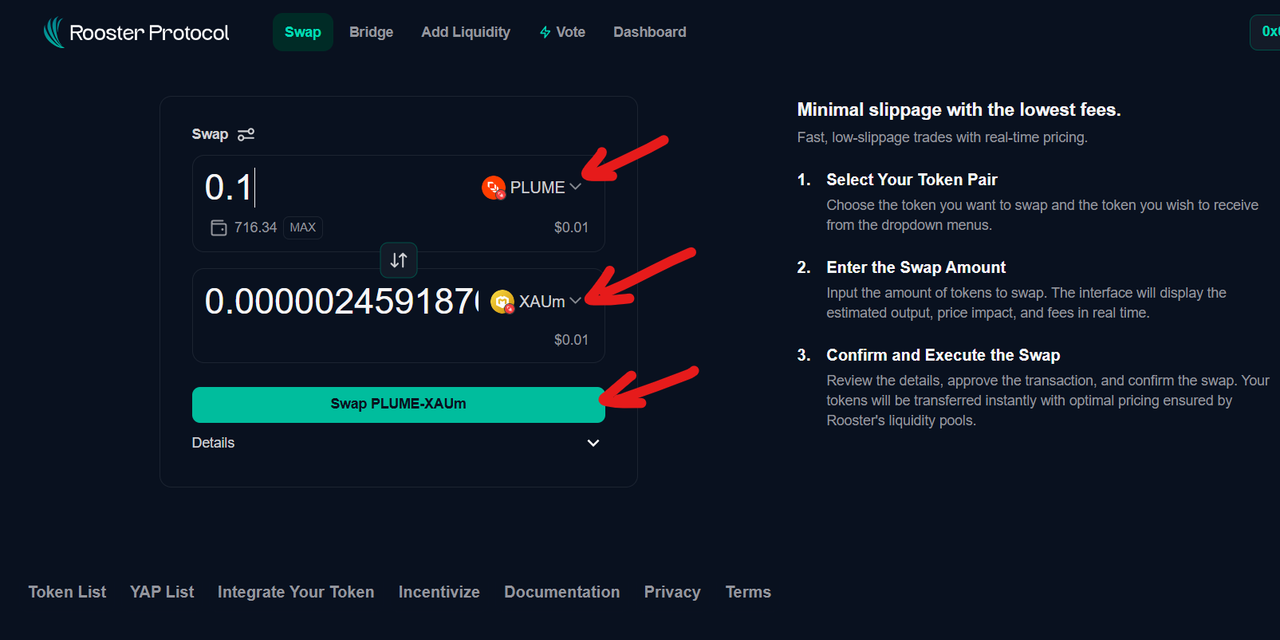This screenshot has height=640, width=1280.
Task: Open the PLUME token dropdown
Action: [x=532, y=187]
